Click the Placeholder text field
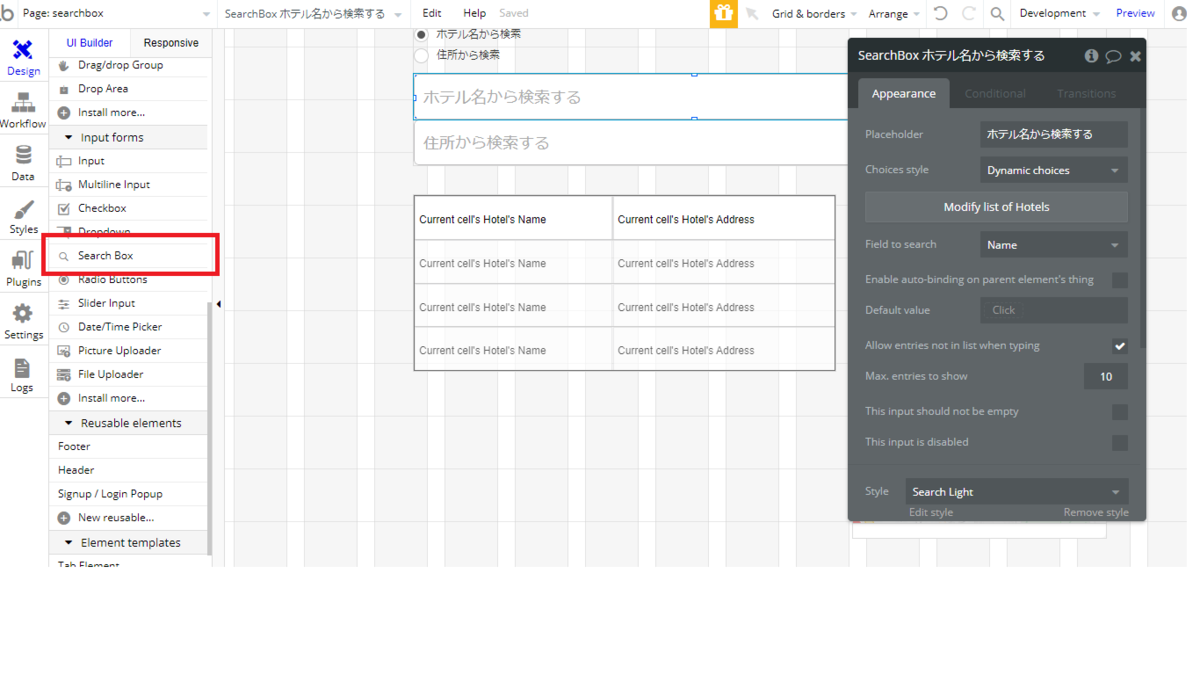Image resolution: width=1200 pixels, height=675 pixels. coord(1053,134)
